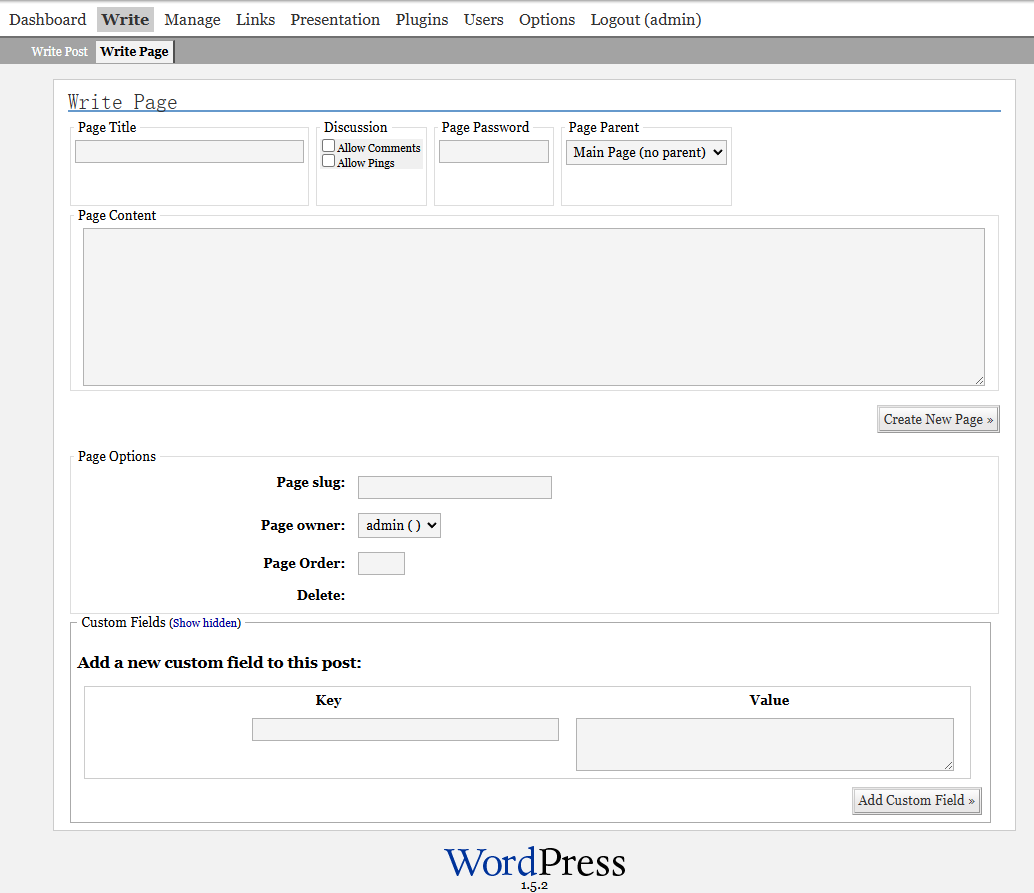Go to the Manage section
The height and width of the screenshot is (893, 1034).
pos(193,20)
